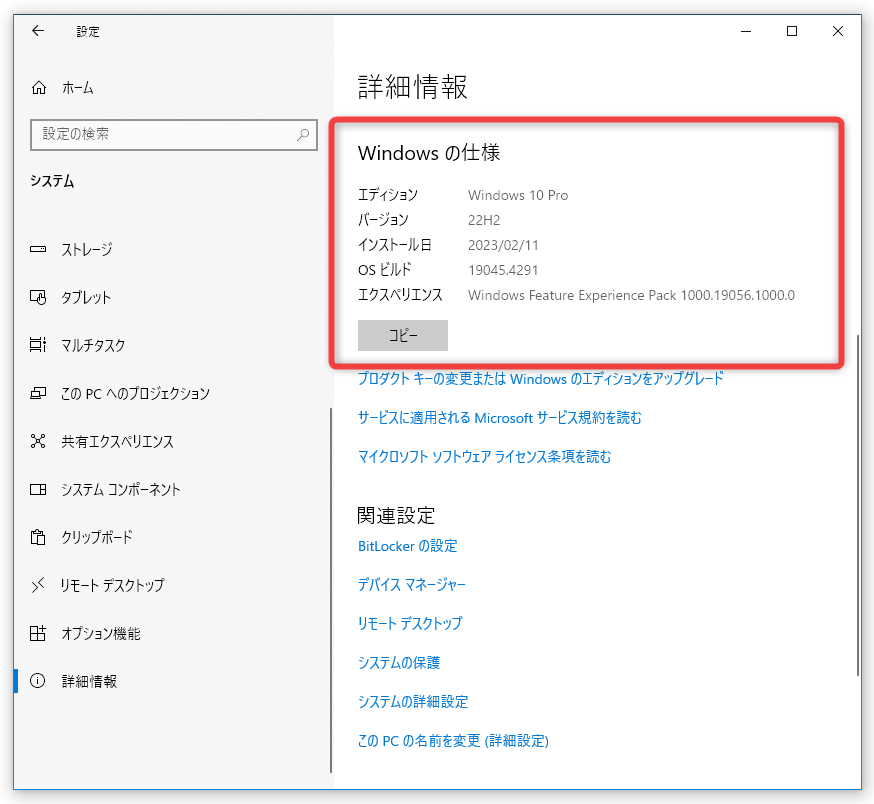Go back with the arrow icon
Image resolution: width=874 pixels, height=804 pixels.
38,31
